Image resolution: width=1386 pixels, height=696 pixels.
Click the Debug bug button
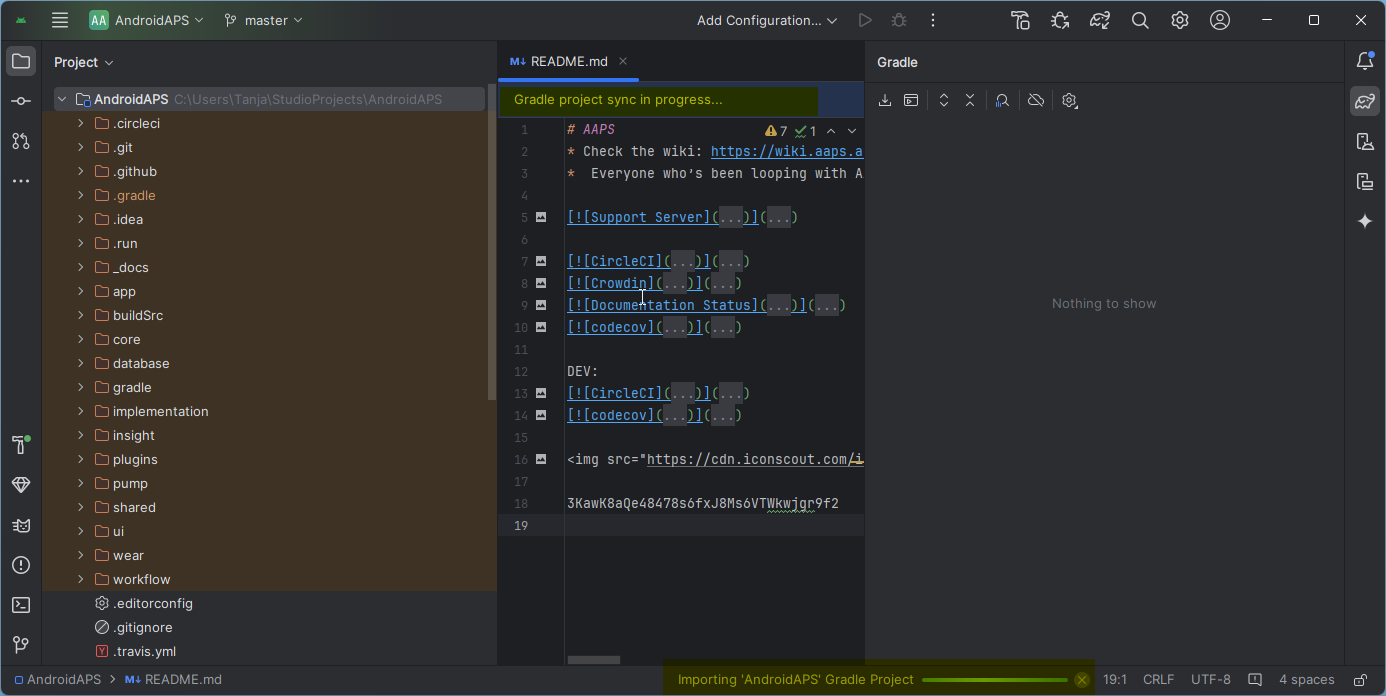pos(899,20)
